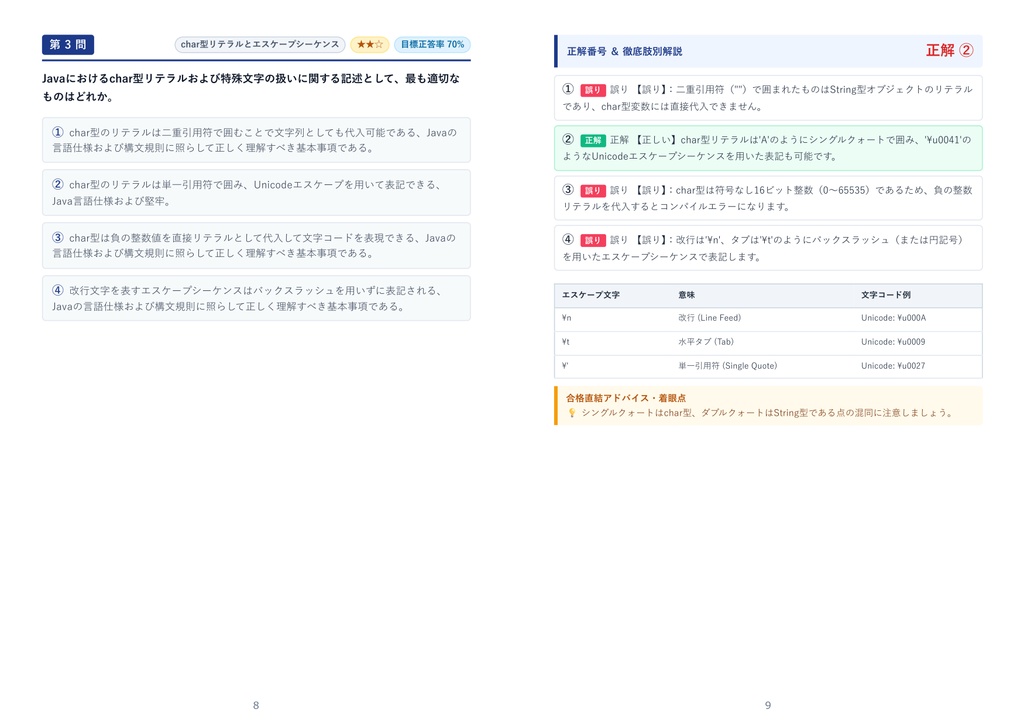The image size is (1024, 727).
Task: Click the 目標正答率 70% badge
Action: 432,44
